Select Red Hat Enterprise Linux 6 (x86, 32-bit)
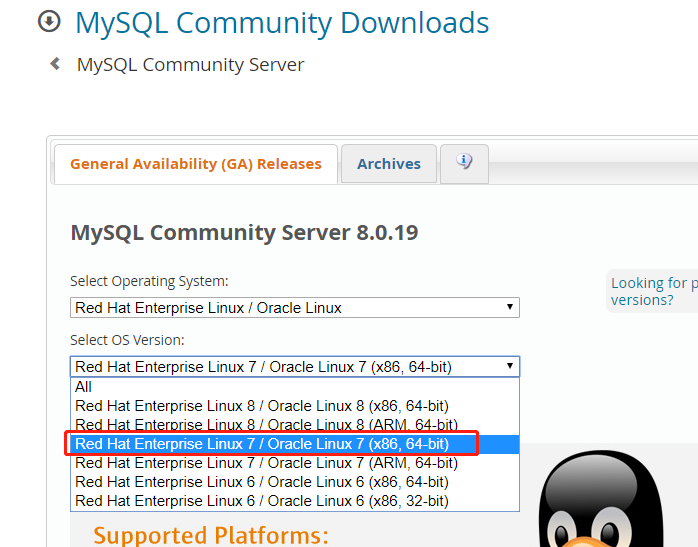 295,501
